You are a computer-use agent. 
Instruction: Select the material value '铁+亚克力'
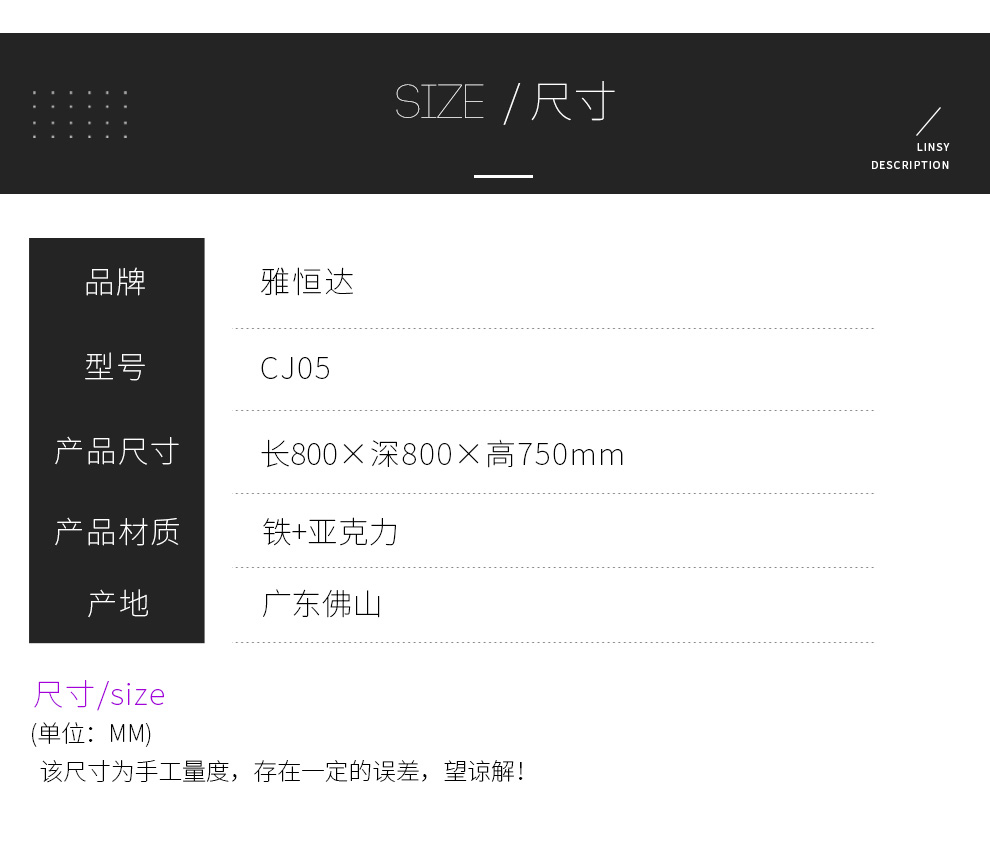(x=330, y=532)
